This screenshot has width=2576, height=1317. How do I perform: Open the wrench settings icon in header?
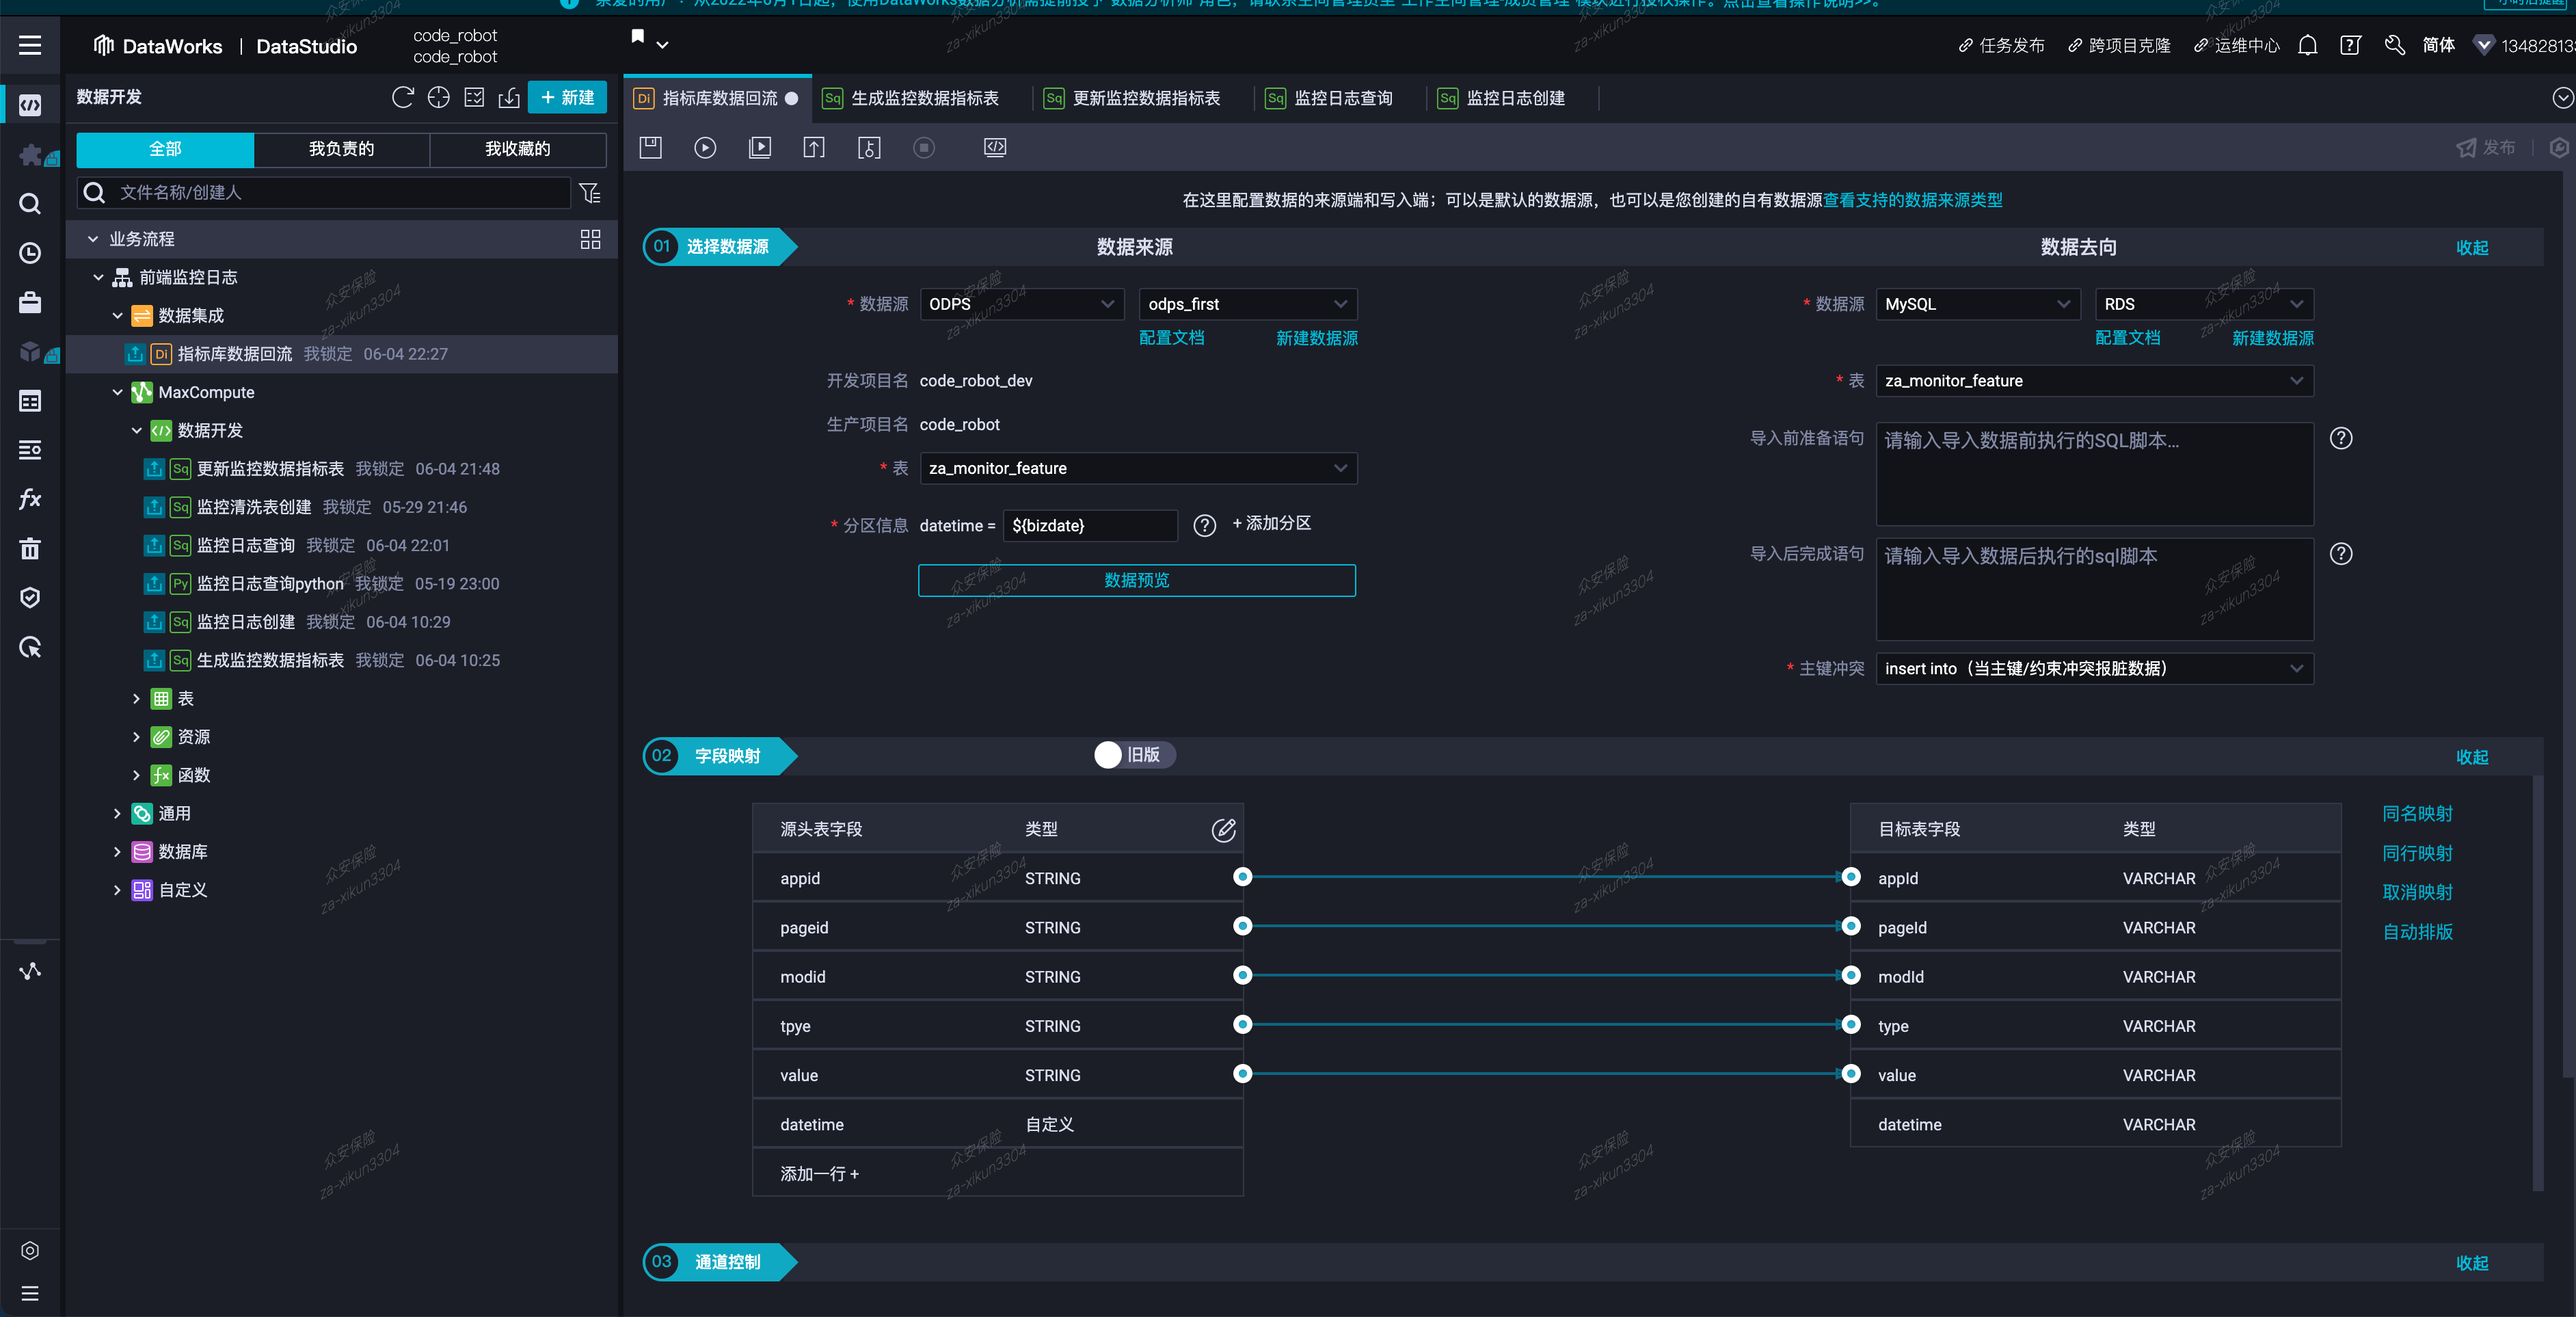point(2394,45)
